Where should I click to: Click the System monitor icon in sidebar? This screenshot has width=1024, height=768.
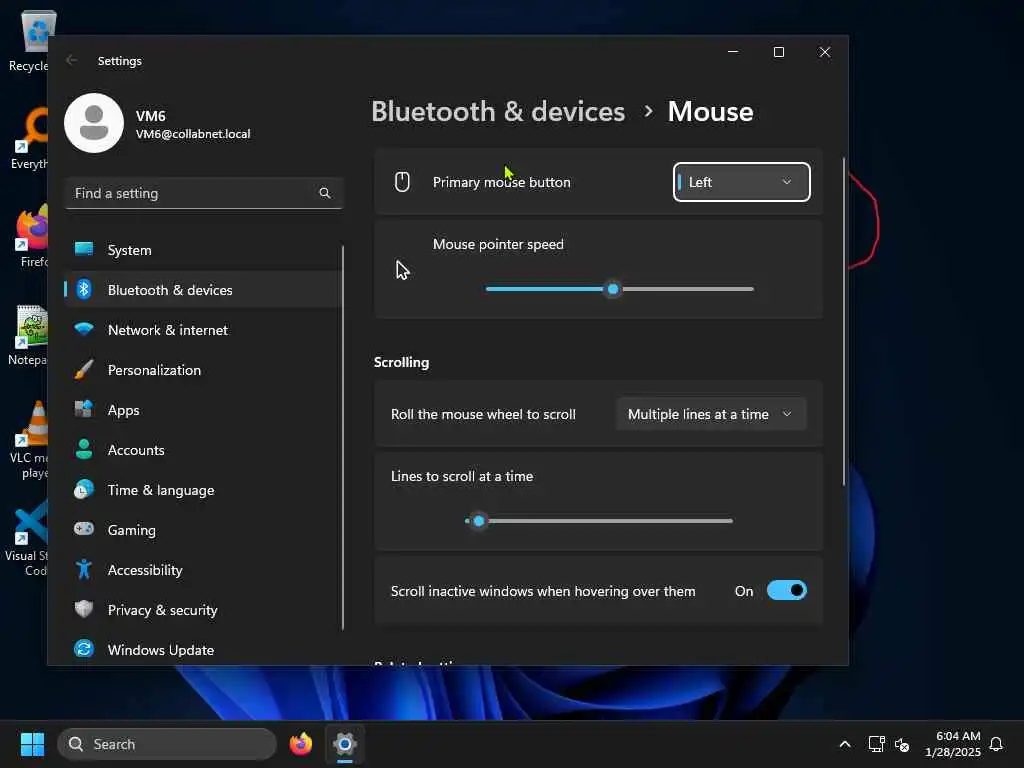(x=84, y=249)
